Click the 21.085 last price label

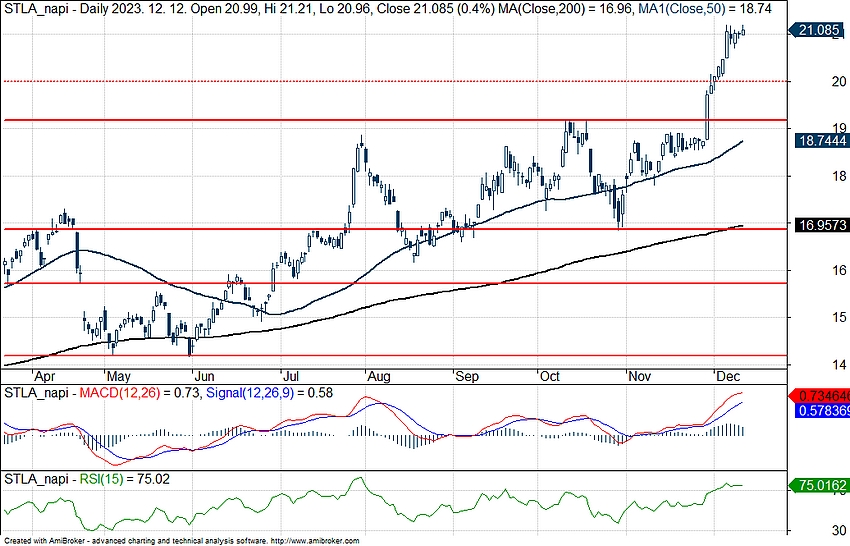tap(817, 30)
